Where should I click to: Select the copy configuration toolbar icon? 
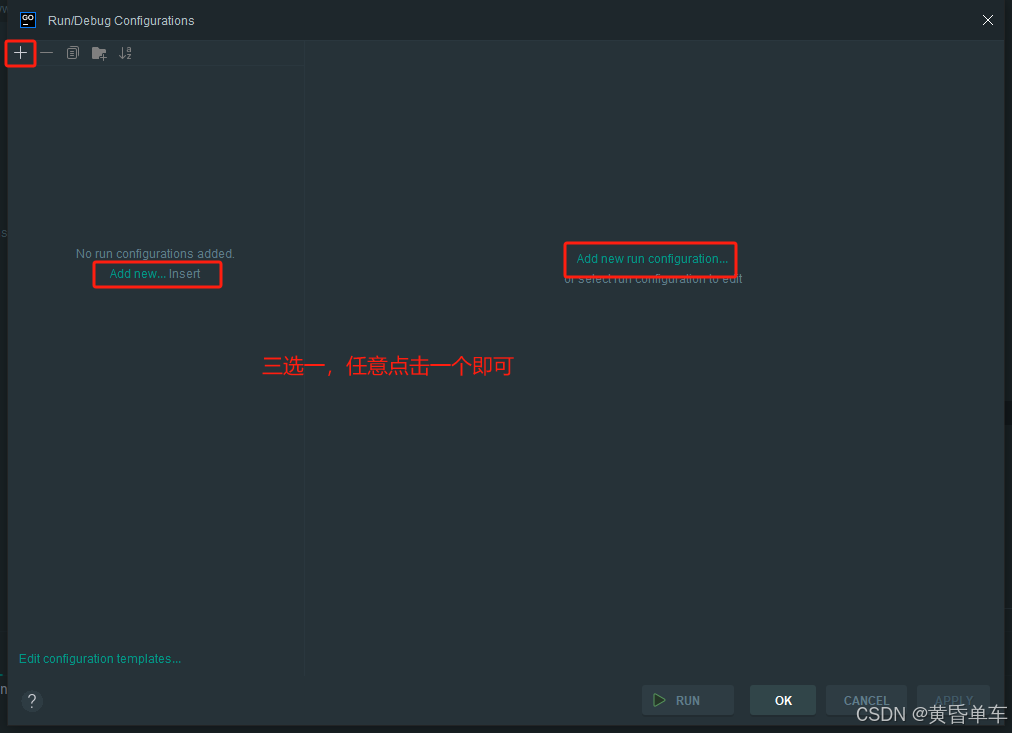pos(71,52)
